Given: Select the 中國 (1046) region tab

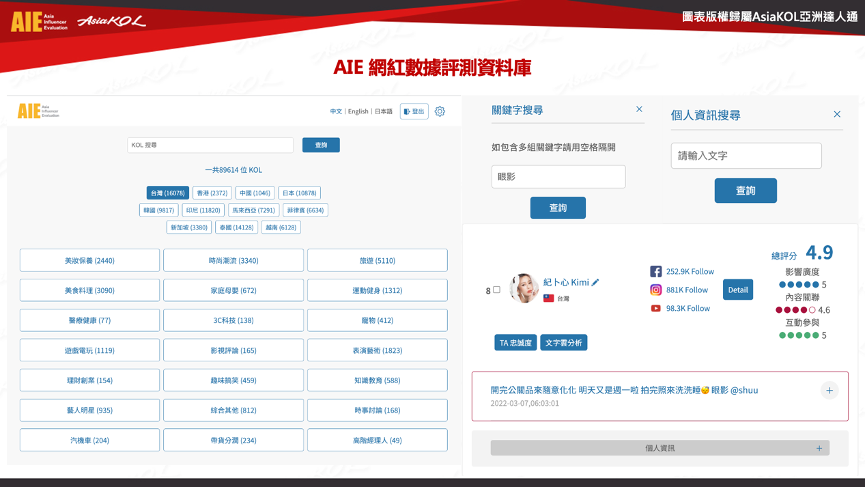Looking at the screenshot, I should [255, 193].
